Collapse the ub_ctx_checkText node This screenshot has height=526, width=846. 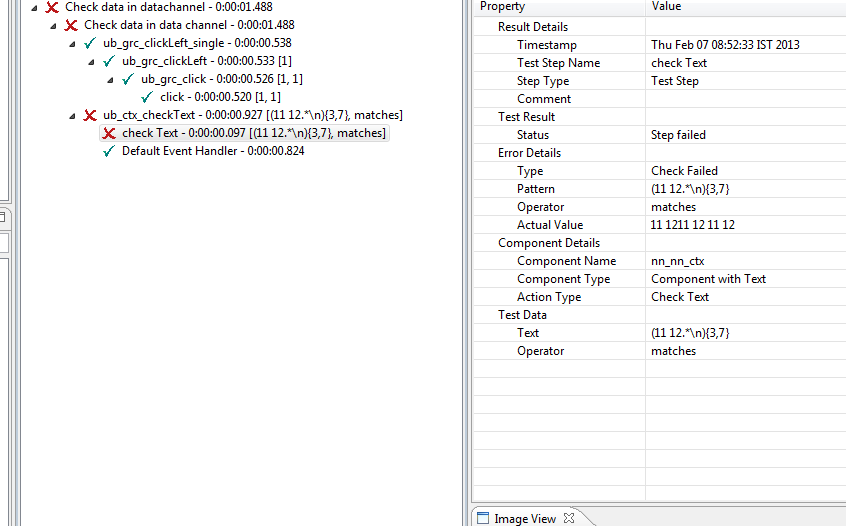72,115
